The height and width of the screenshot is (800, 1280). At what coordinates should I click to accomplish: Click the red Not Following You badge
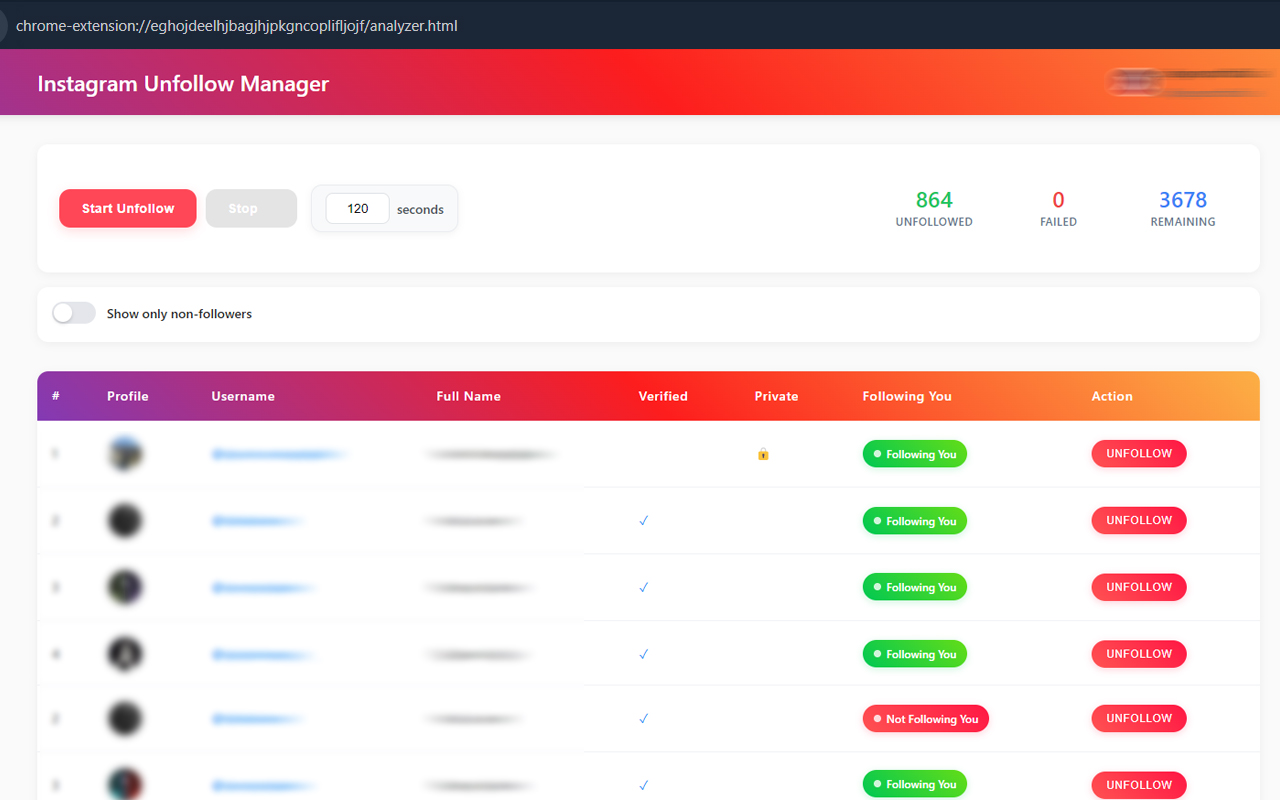click(925, 718)
